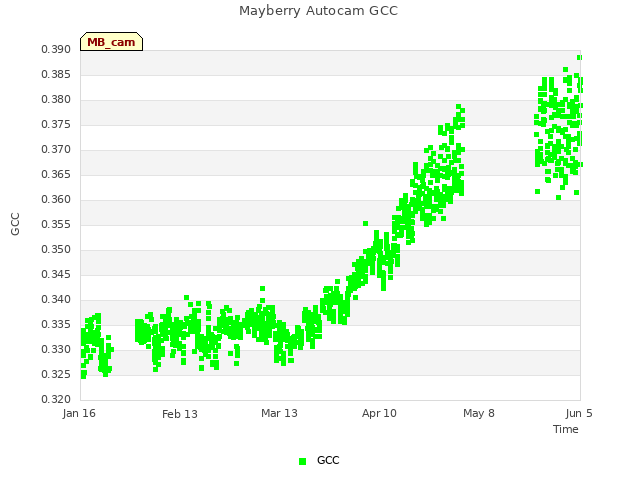Click the isolated data point near 0.355 before Apr 10
Image resolution: width=640 pixels, height=480 pixels.
(x=366, y=224)
